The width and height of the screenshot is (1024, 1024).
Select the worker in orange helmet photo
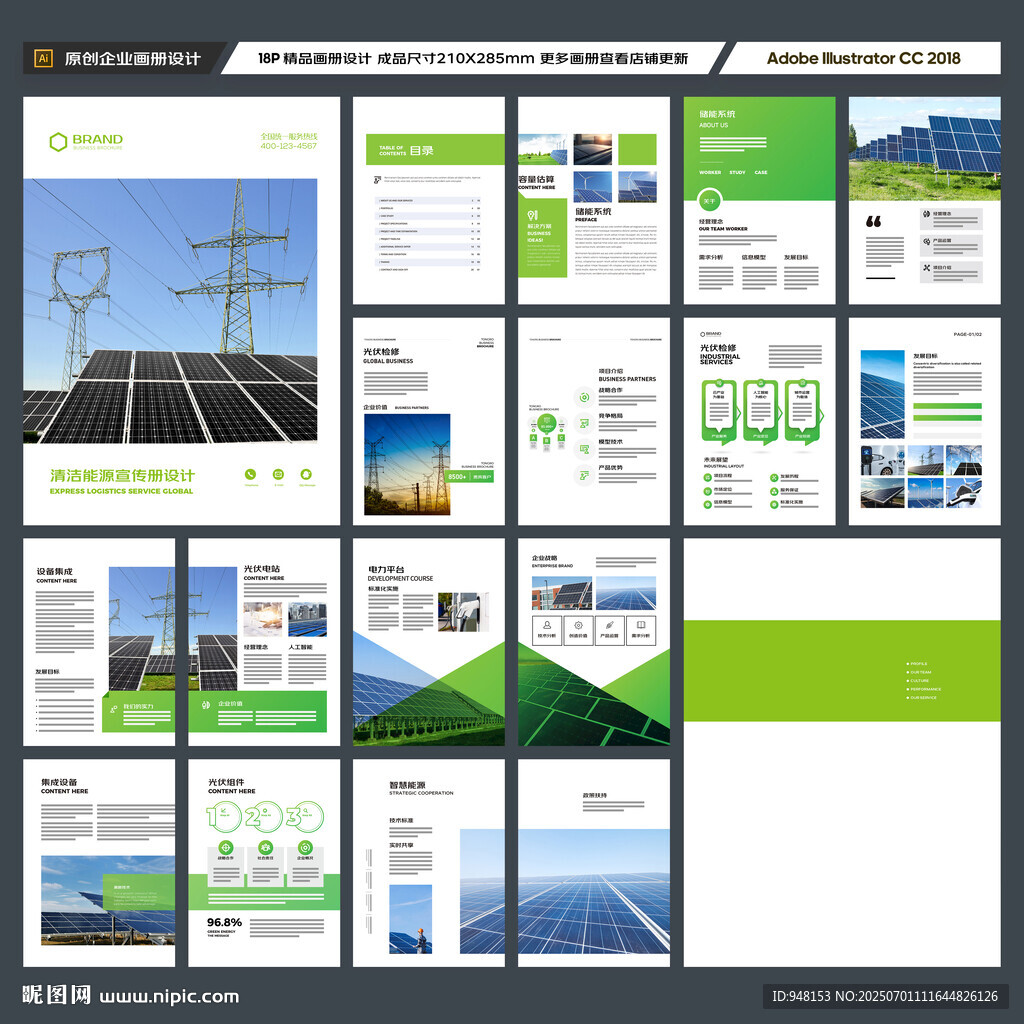[410, 919]
